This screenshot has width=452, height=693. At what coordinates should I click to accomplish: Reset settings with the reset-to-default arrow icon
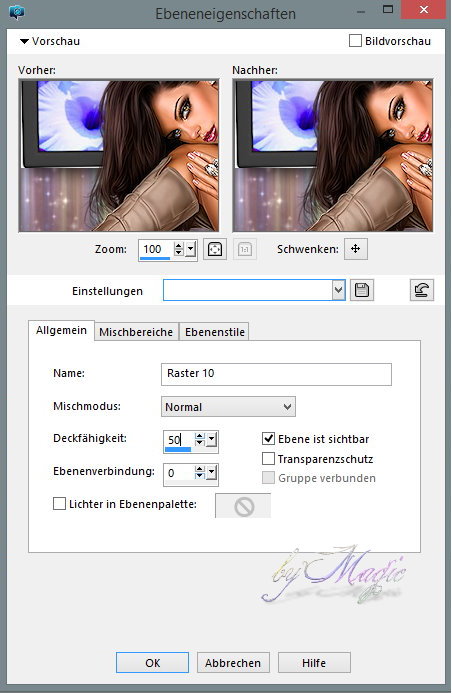click(x=422, y=290)
